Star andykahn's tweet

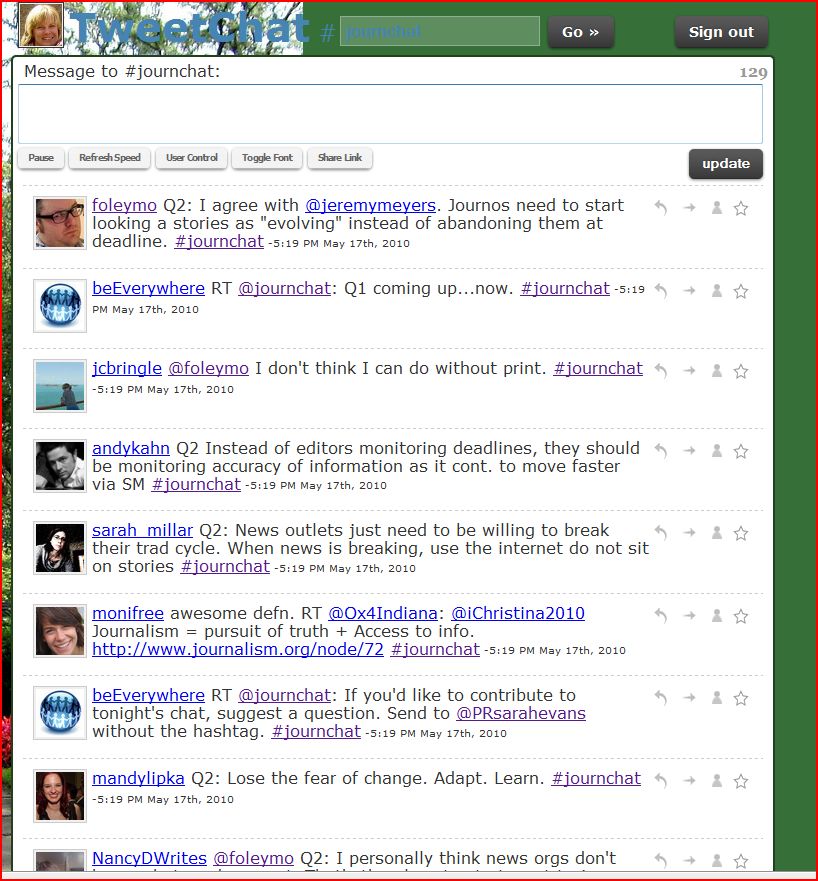point(741,451)
